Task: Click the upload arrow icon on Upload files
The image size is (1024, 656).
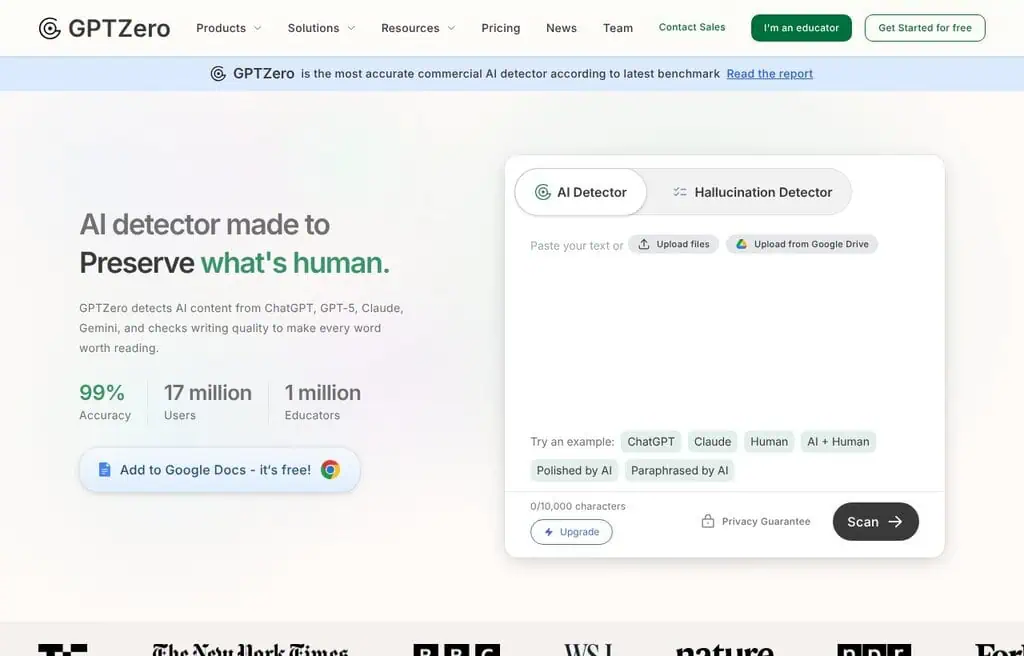Action: pyautogui.click(x=644, y=244)
